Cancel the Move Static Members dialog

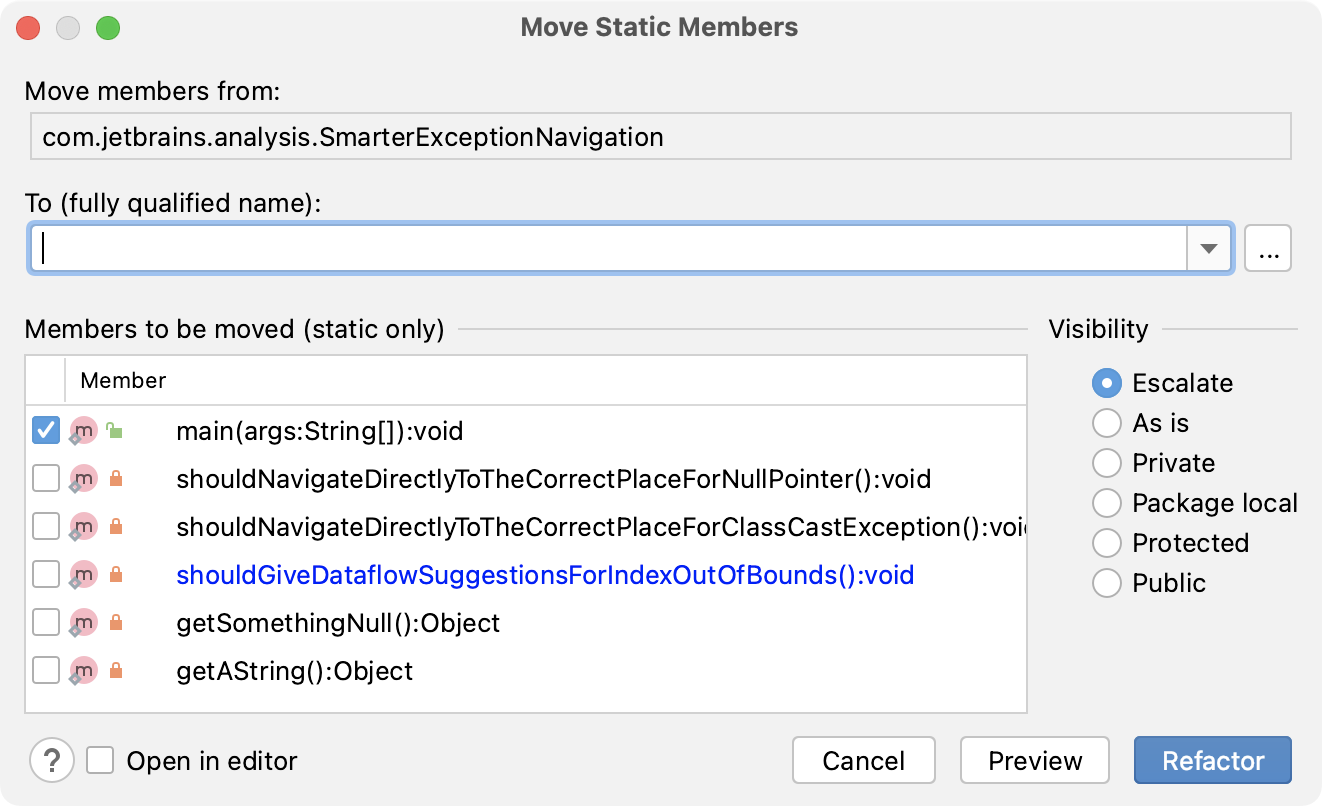tap(864, 761)
